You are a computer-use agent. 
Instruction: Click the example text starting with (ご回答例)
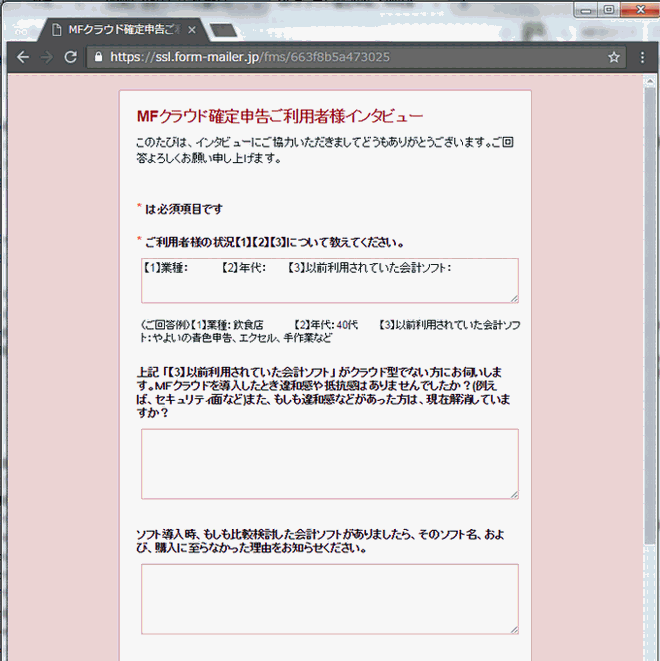click(x=330, y=331)
